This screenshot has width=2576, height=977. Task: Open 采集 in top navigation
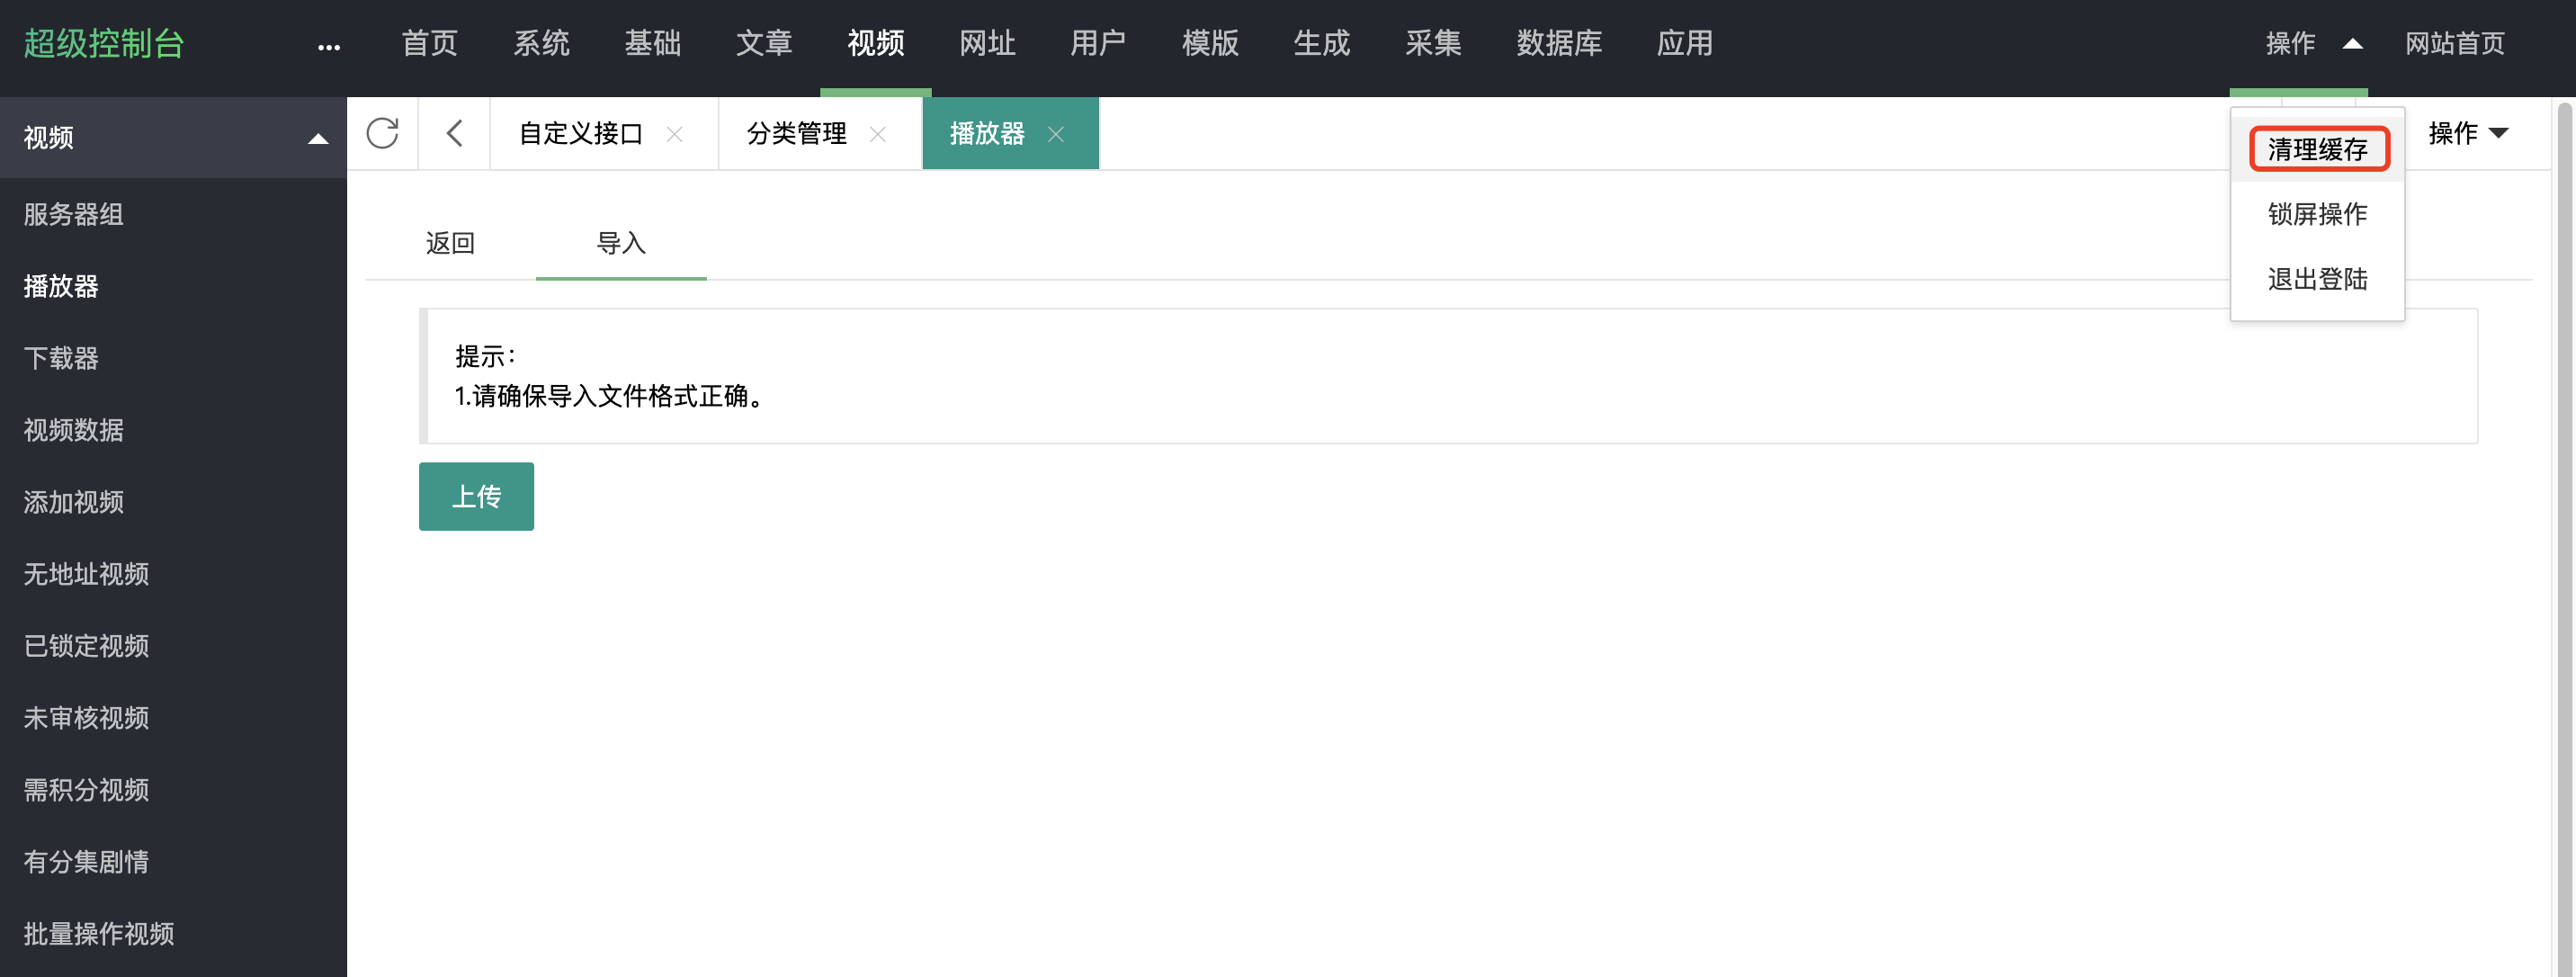1433,43
